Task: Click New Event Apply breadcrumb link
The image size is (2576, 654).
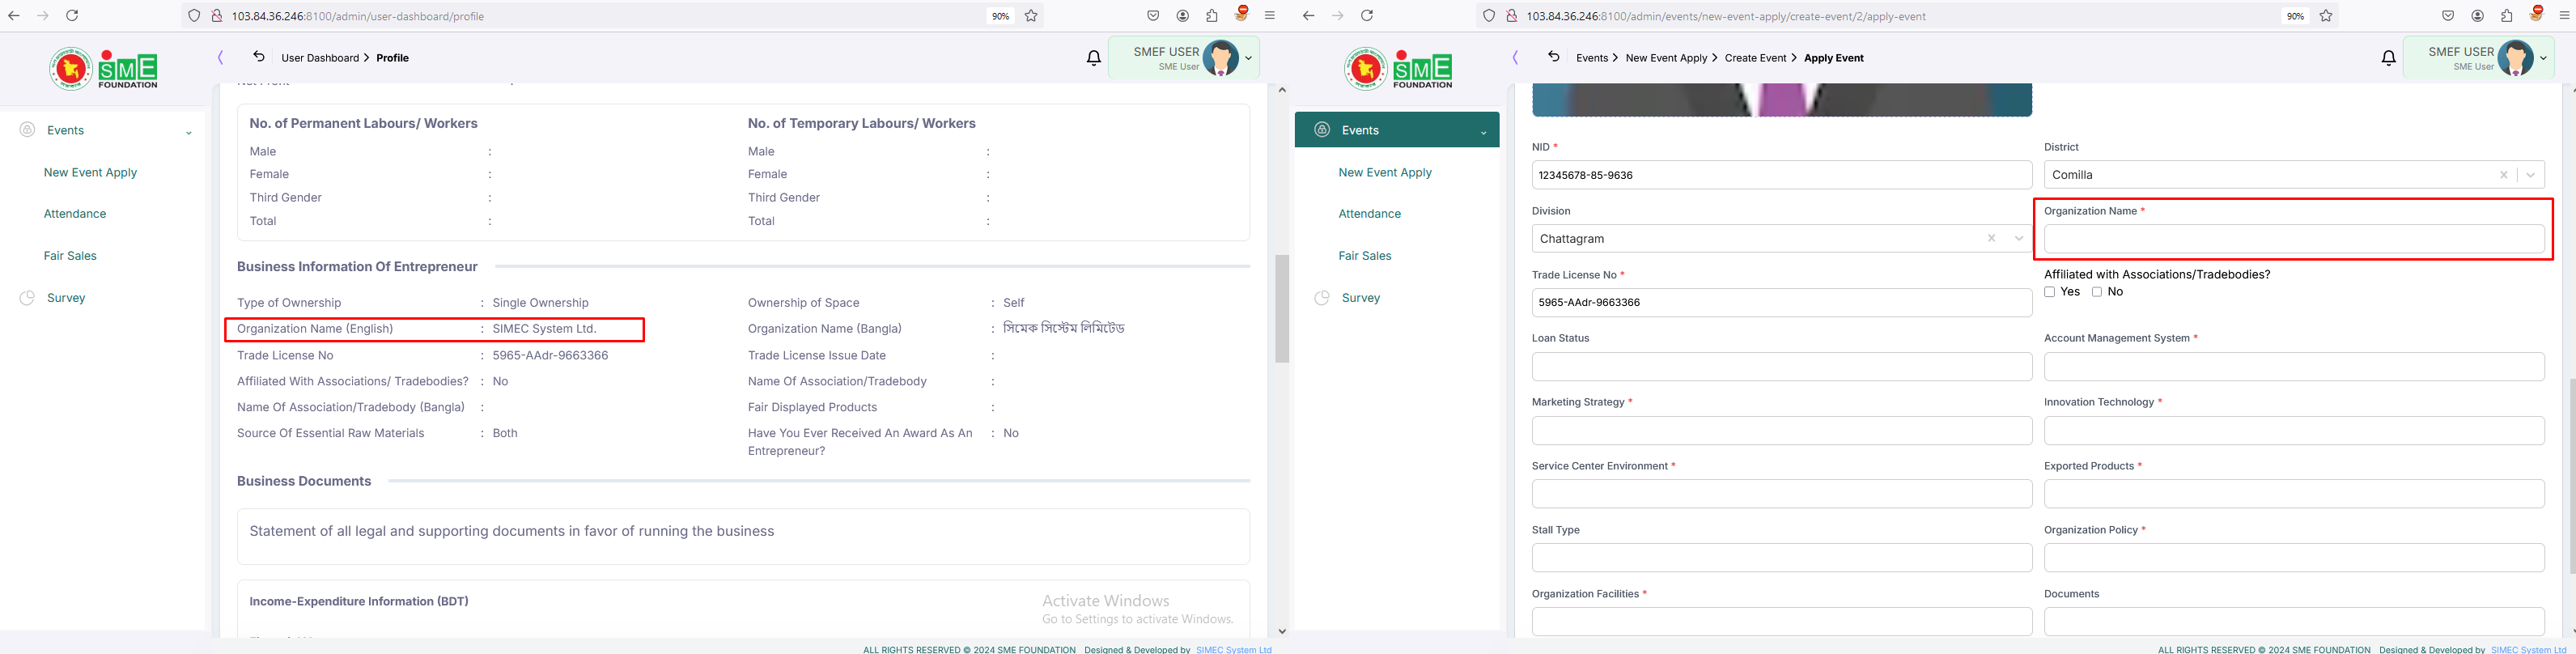Action: pyautogui.click(x=1666, y=58)
